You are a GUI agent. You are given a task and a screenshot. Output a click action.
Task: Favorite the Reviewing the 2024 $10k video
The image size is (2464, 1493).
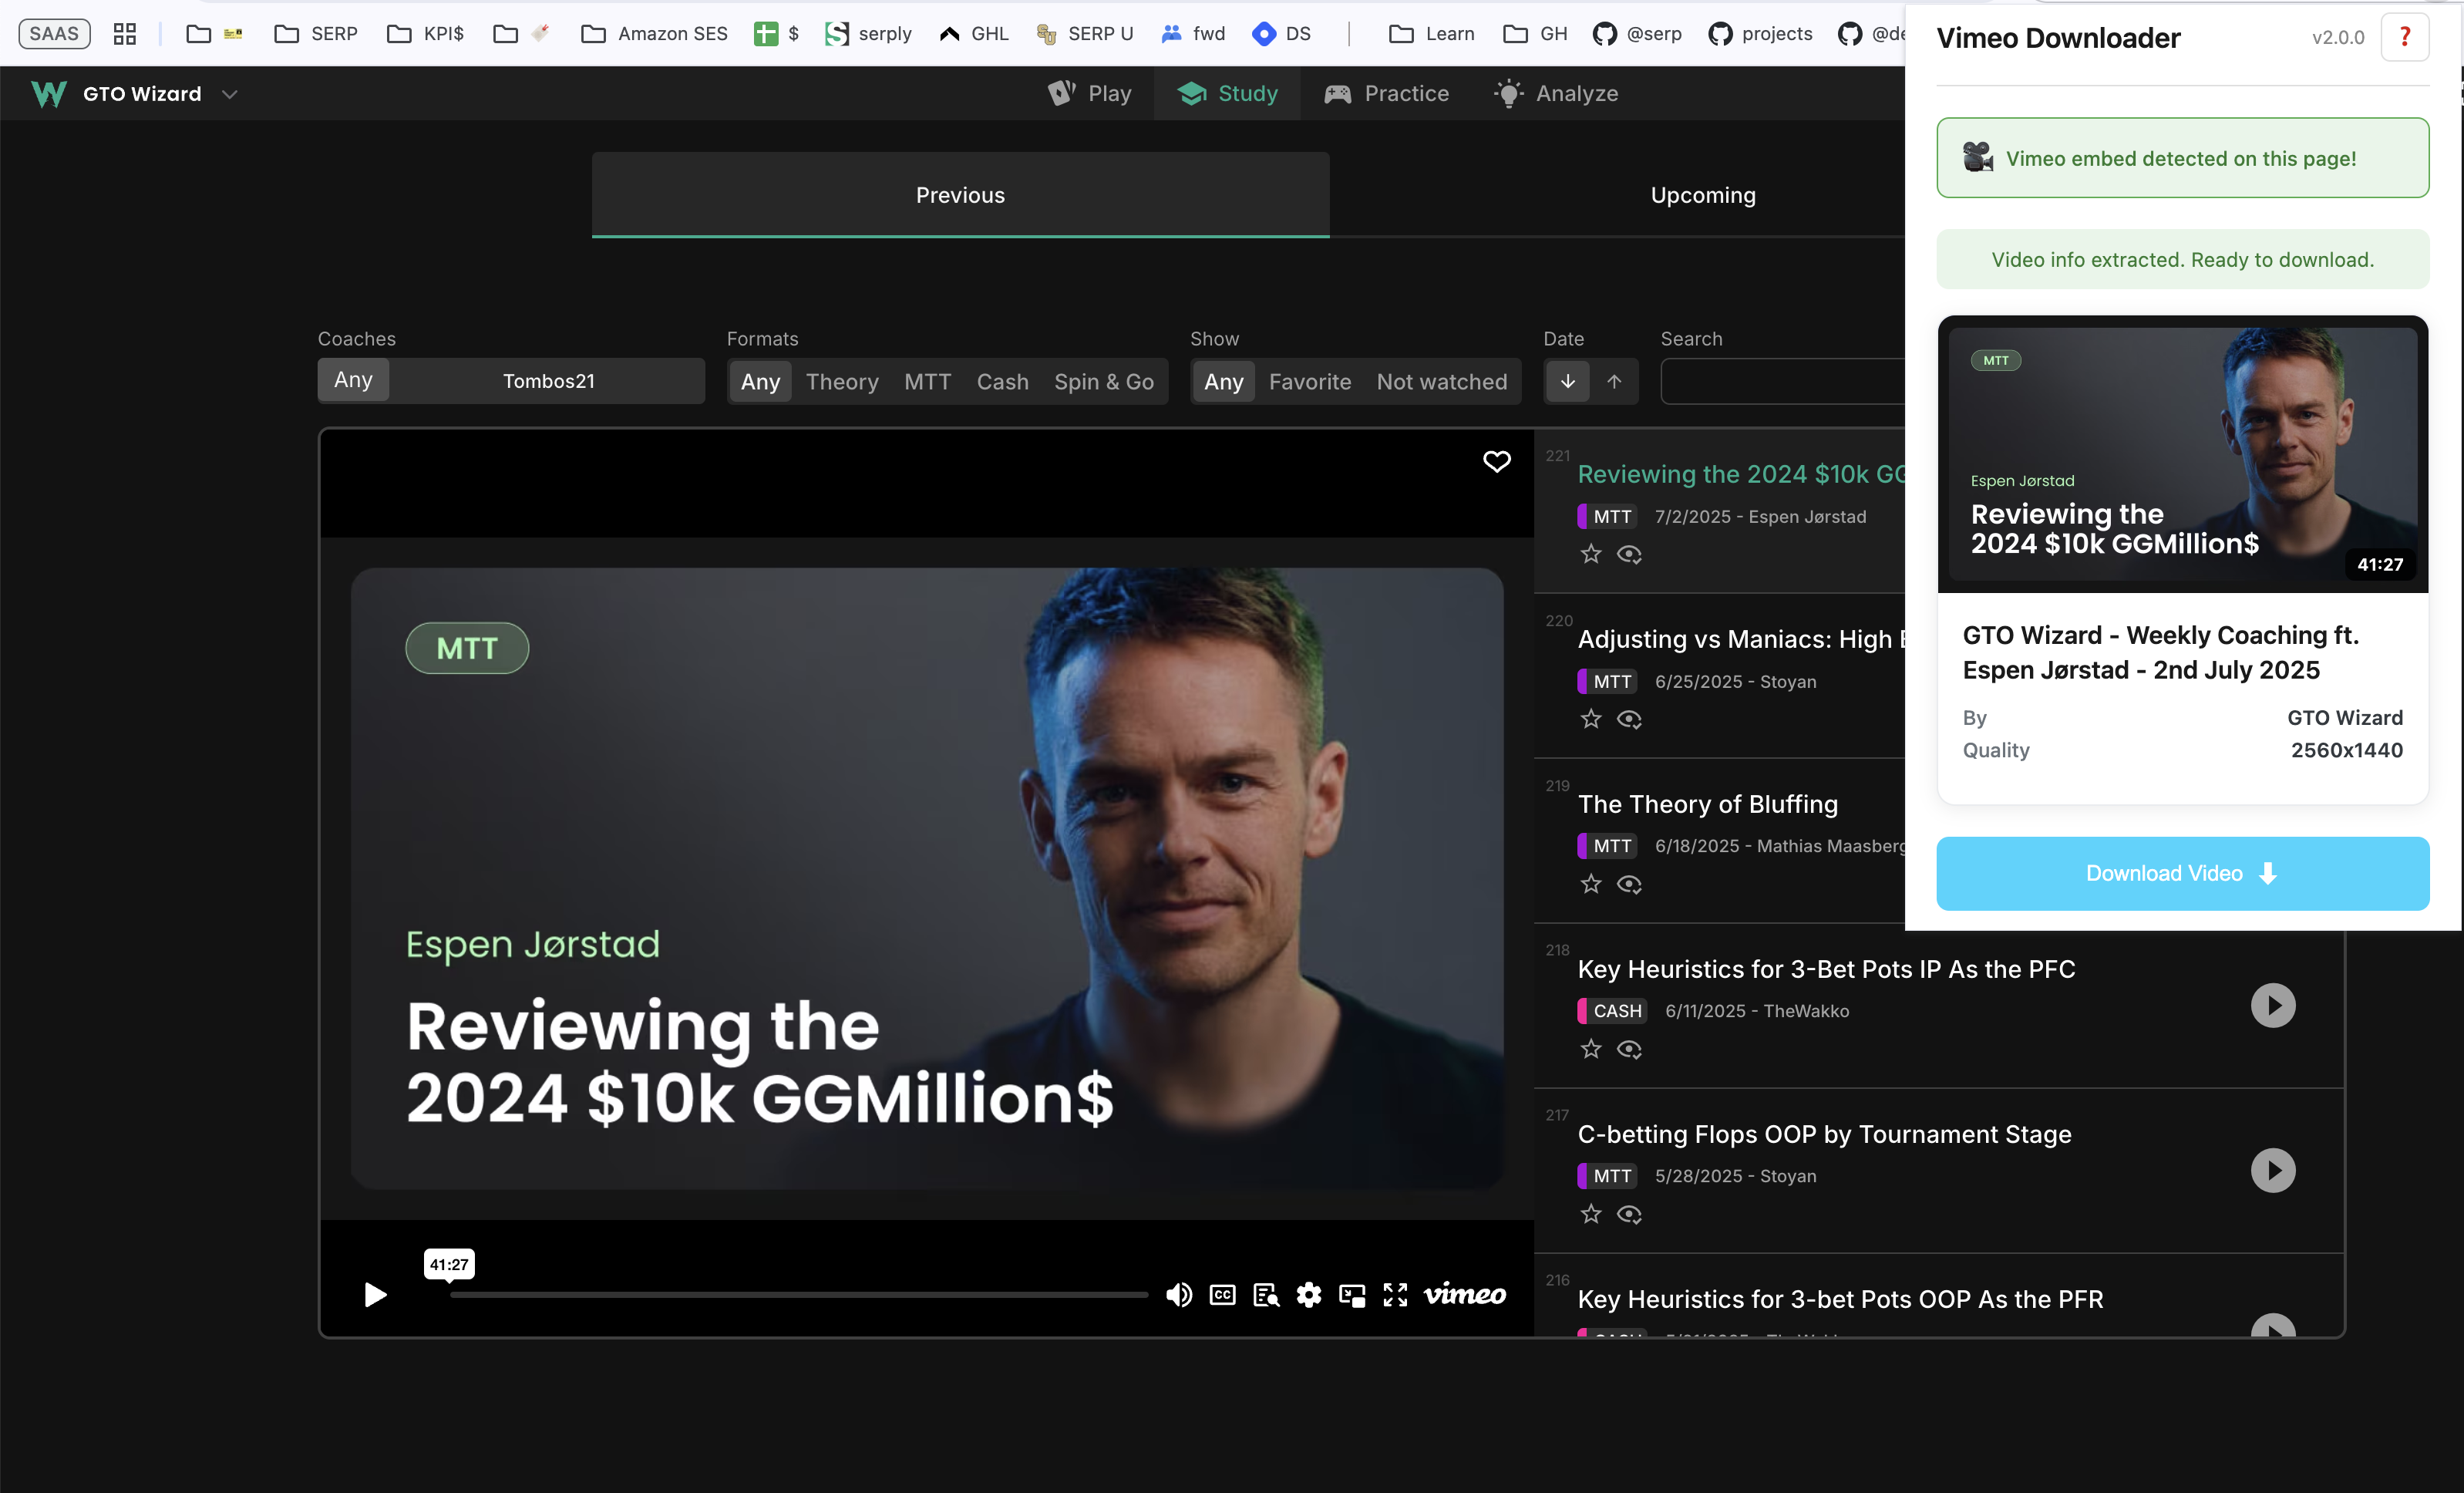pyautogui.click(x=1591, y=553)
